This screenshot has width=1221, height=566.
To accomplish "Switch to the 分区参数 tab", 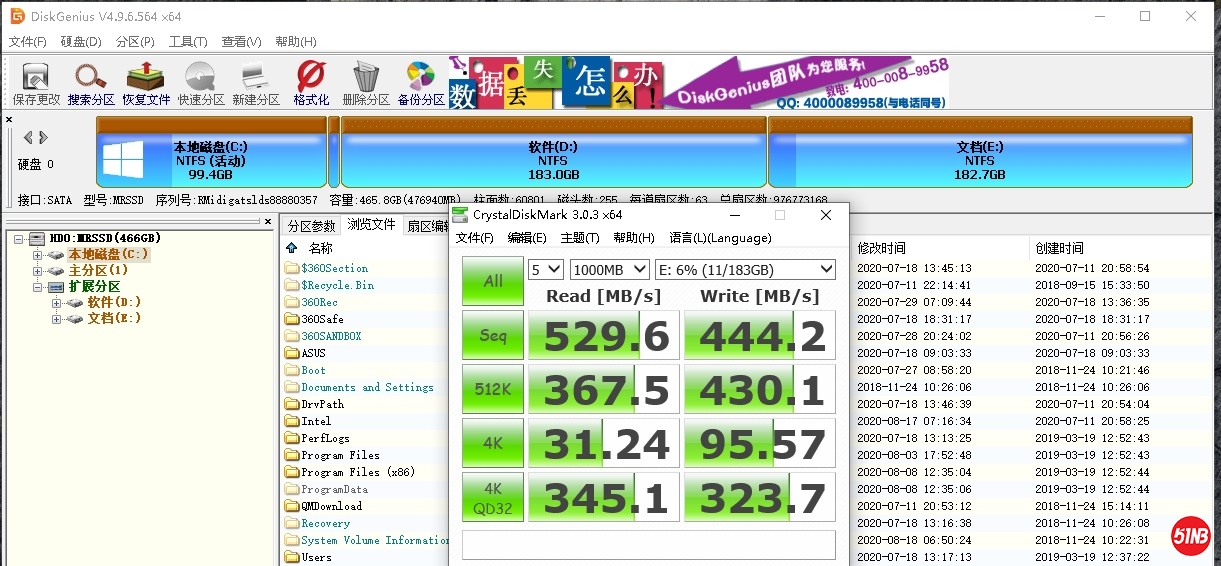I will click(x=311, y=226).
